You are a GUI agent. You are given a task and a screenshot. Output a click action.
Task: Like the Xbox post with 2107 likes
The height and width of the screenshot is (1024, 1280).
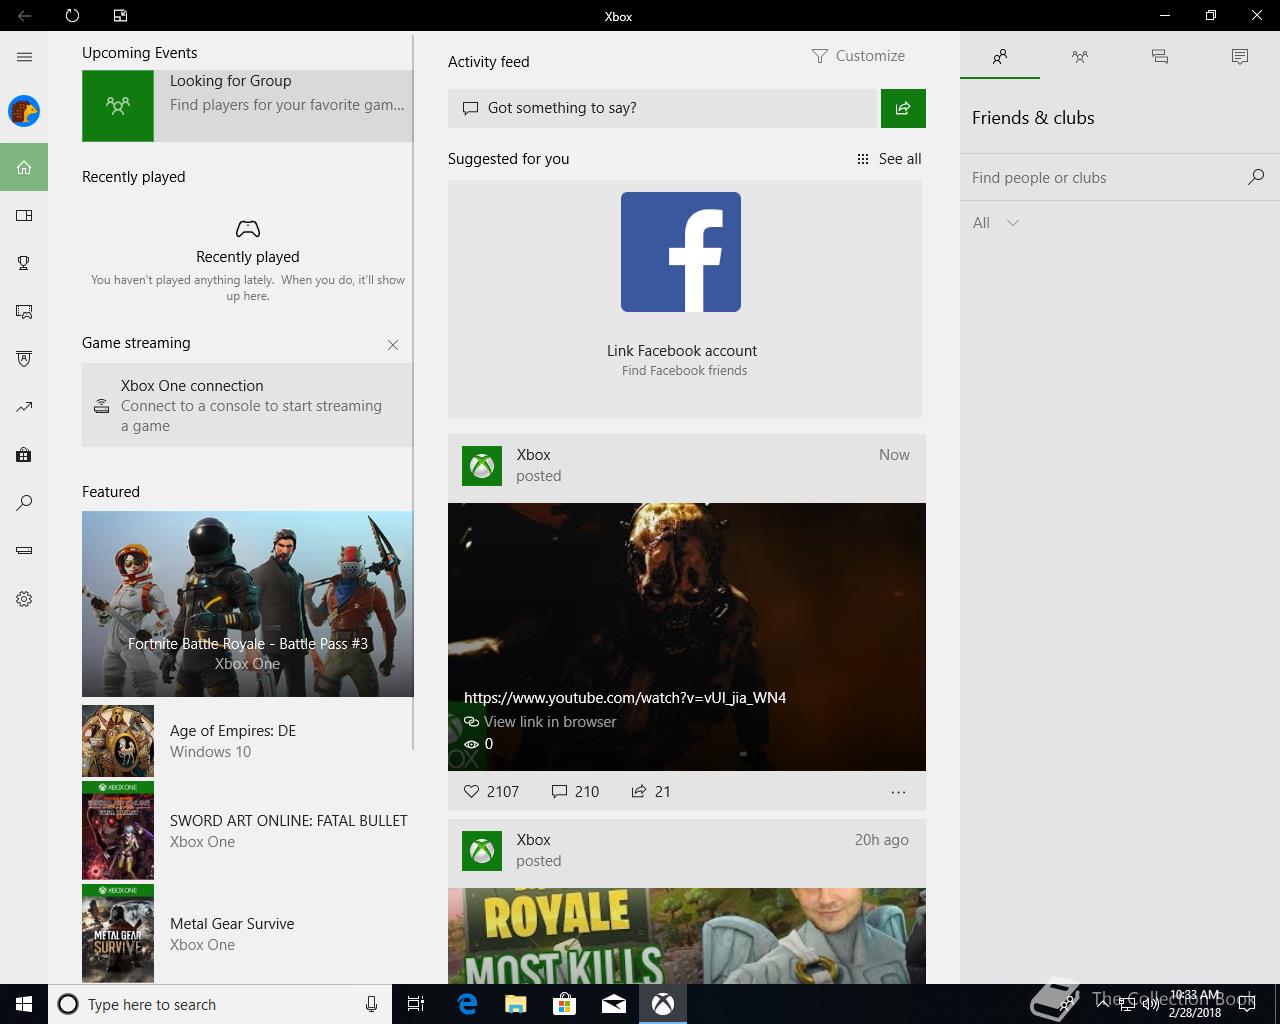tap(491, 791)
